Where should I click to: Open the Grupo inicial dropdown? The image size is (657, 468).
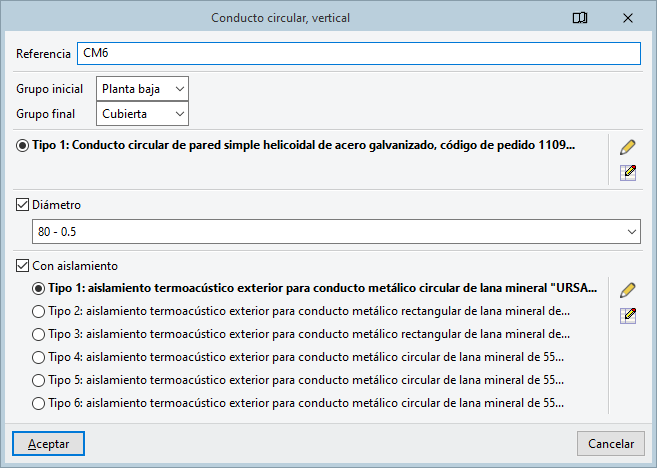(x=142, y=89)
